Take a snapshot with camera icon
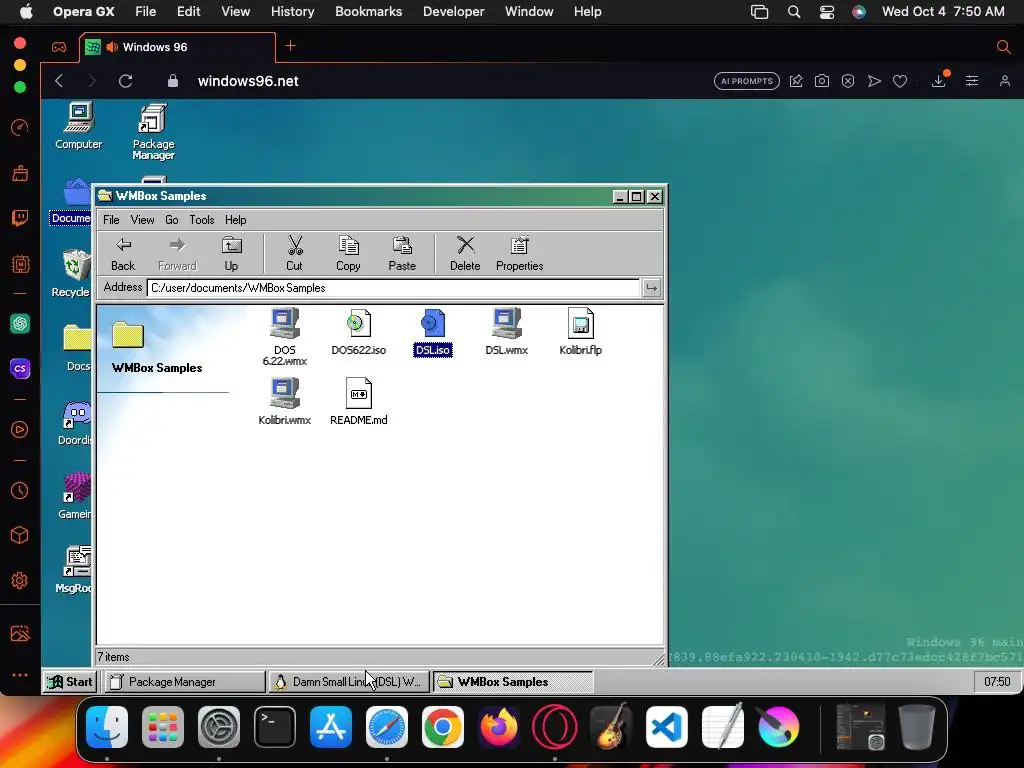 (x=822, y=81)
